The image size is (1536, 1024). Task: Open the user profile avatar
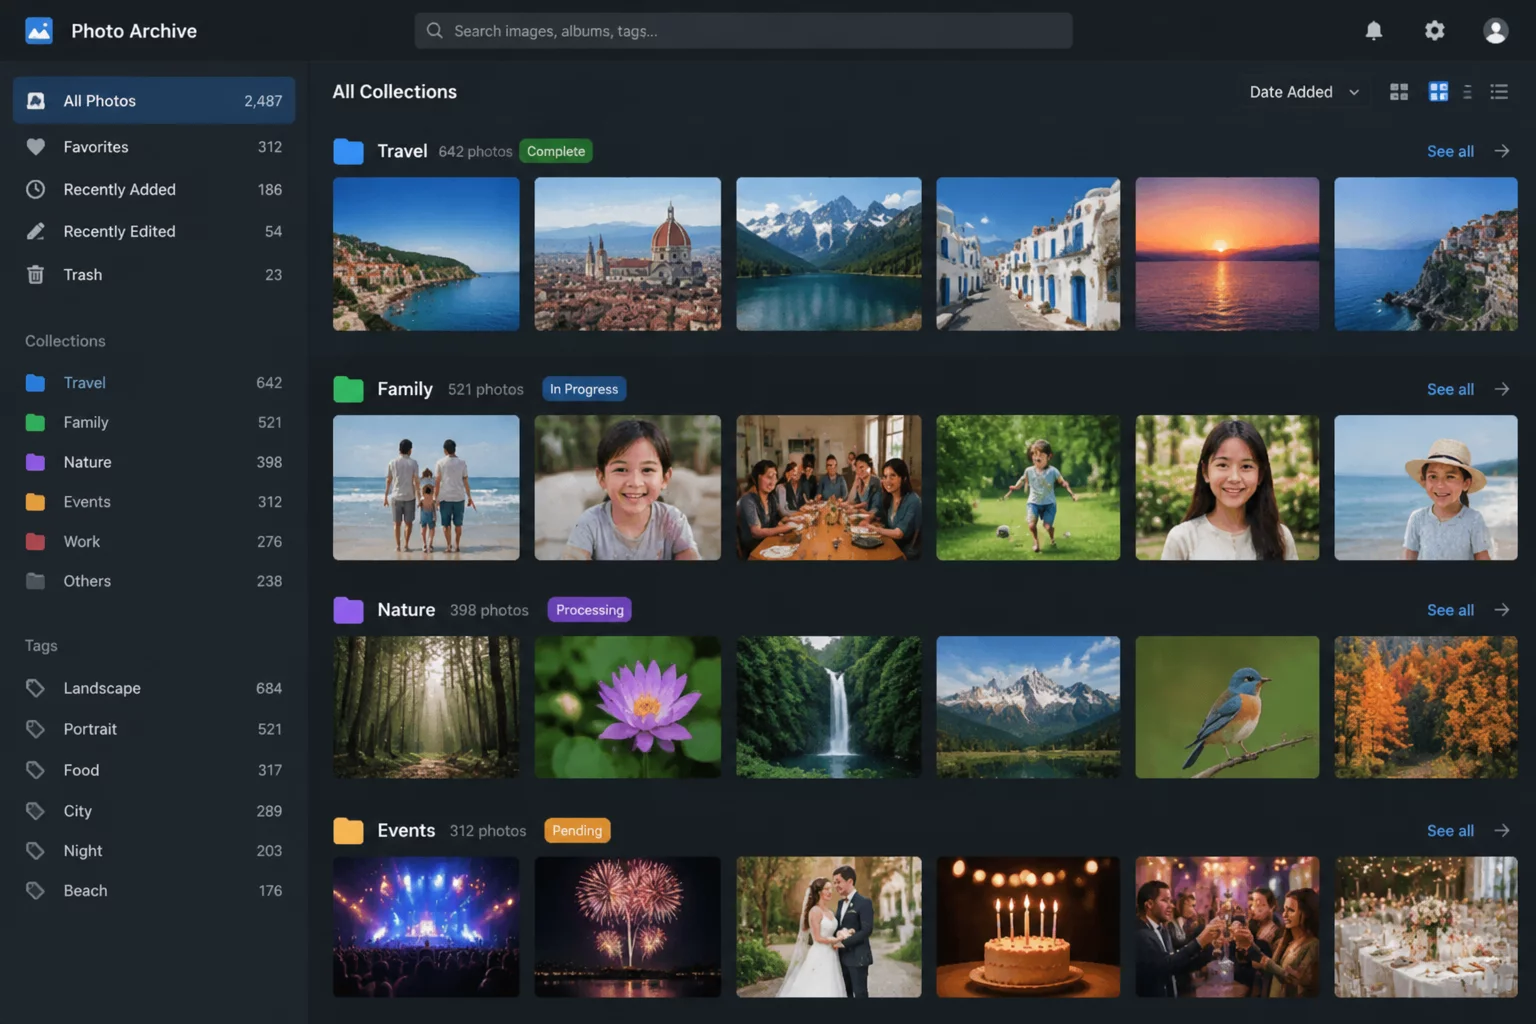1495,31
